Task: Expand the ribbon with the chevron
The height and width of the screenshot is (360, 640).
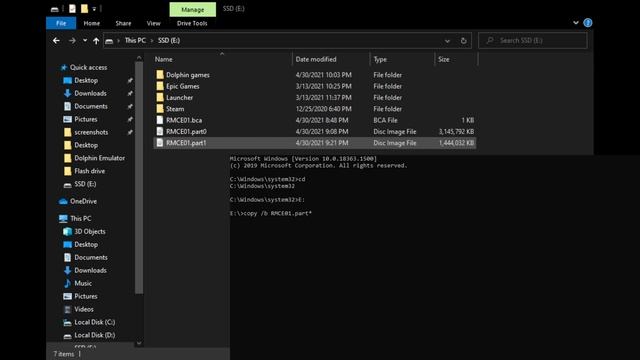Action: tap(576, 23)
